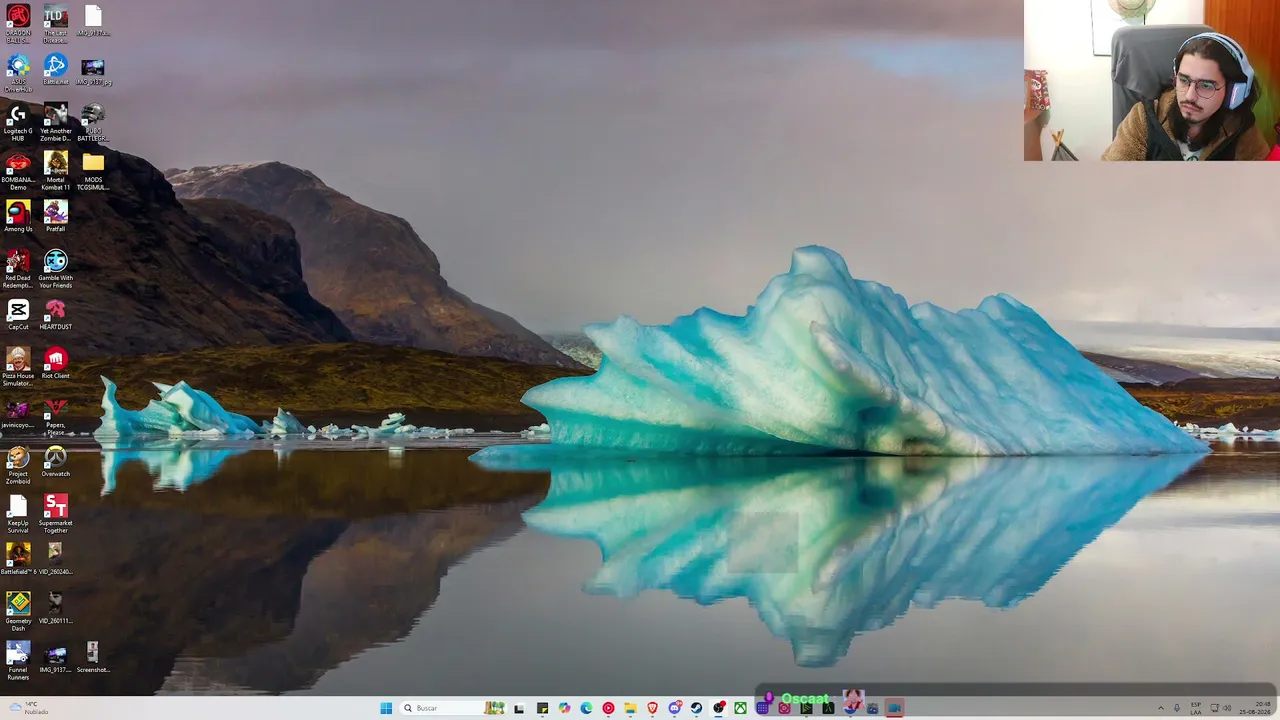Select the Screenshot file on desktop
Image resolution: width=1280 pixels, height=720 pixels.
(92, 657)
